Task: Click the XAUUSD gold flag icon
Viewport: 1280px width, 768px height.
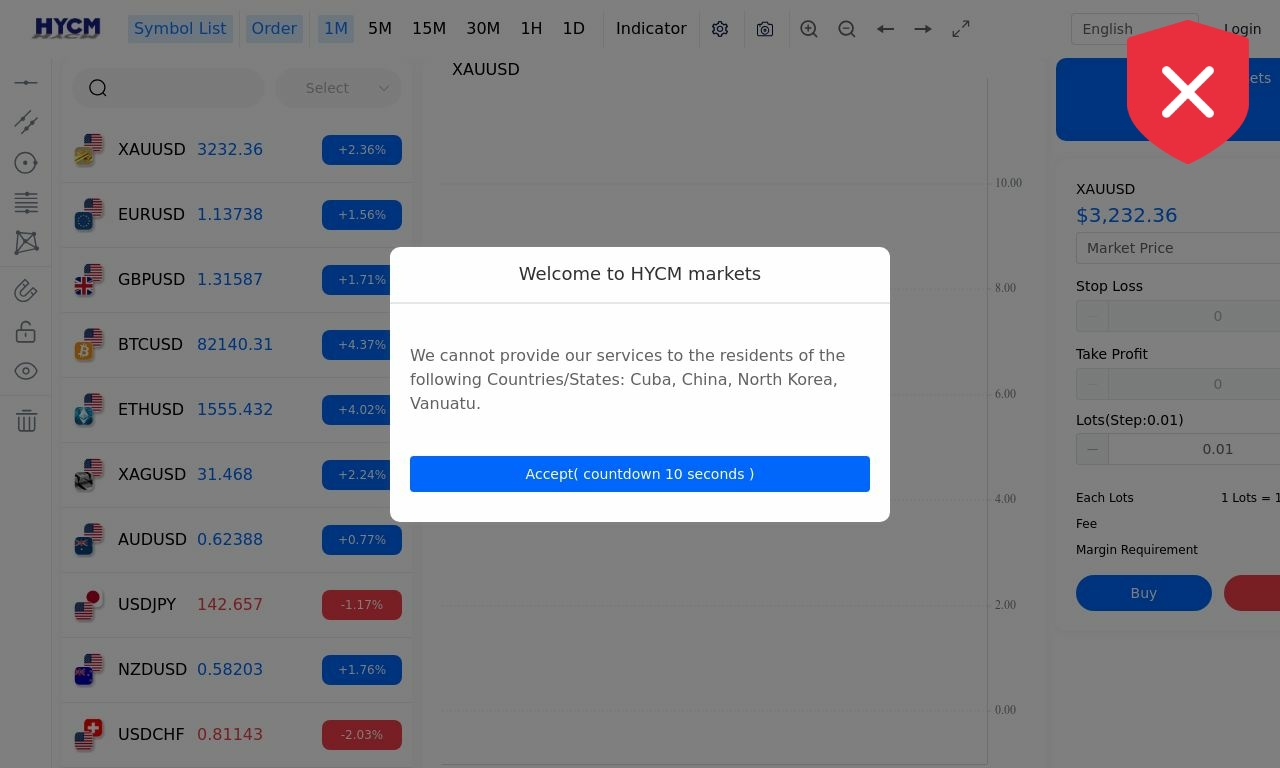Action: tap(89, 149)
